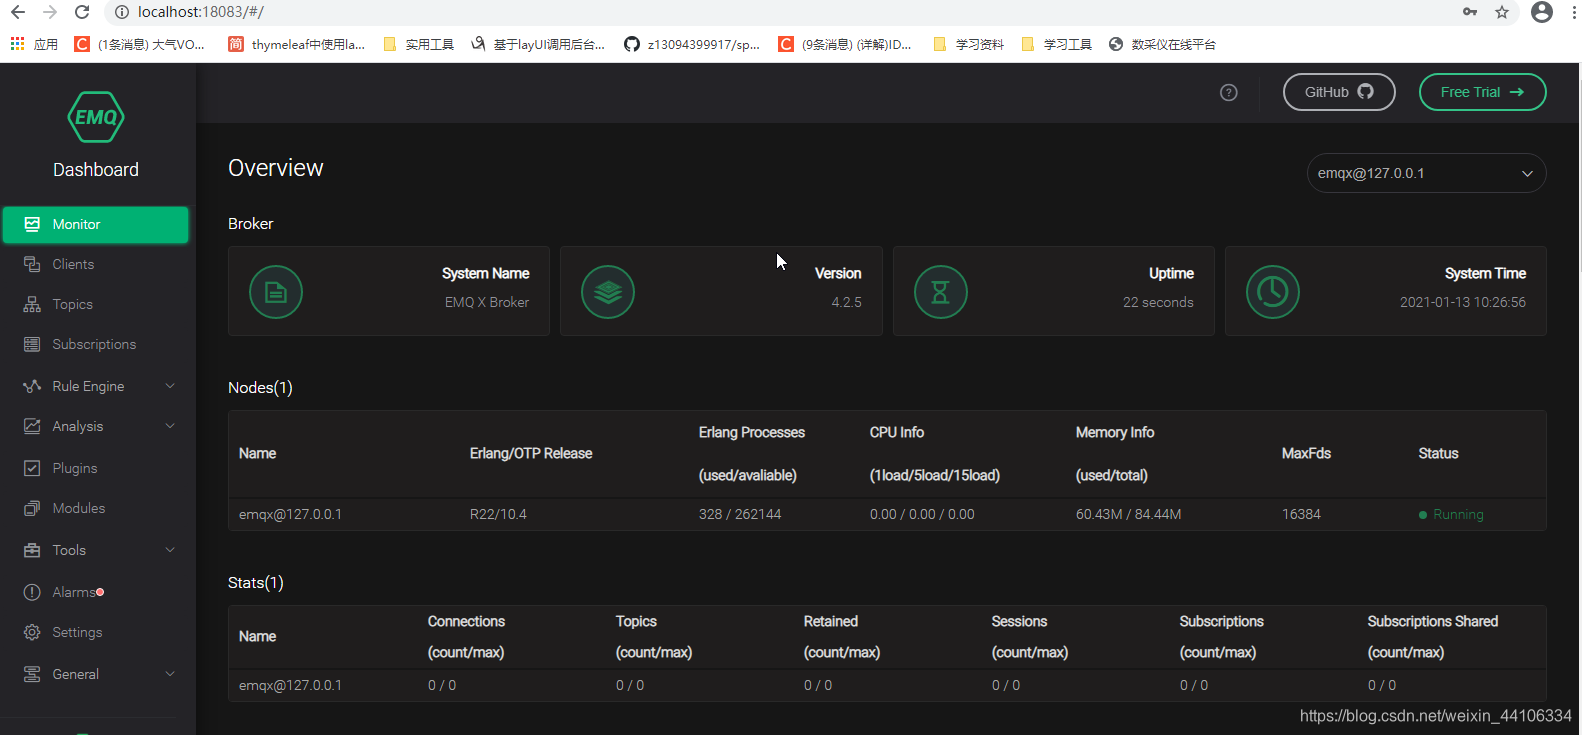Open the 数采仪在线平台 bookmark
Image resolution: width=1582 pixels, height=735 pixels.
(x=1162, y=44)
